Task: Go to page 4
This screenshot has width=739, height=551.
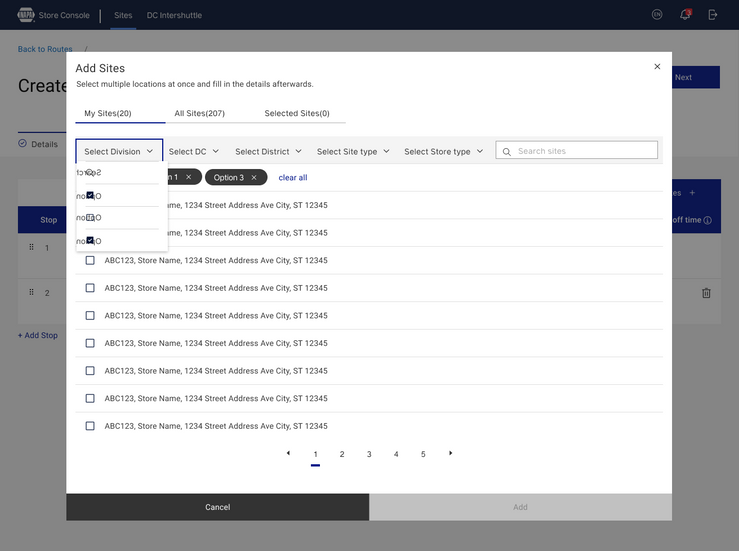Action: click(396, 454)
